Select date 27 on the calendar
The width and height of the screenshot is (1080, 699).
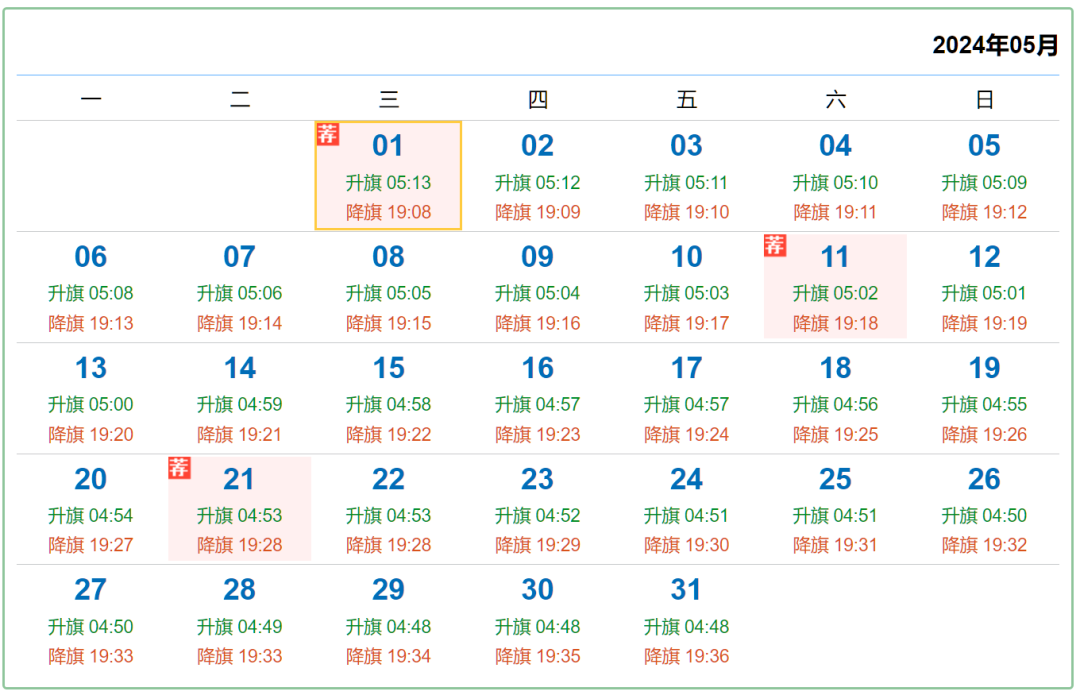click(90, 590)
